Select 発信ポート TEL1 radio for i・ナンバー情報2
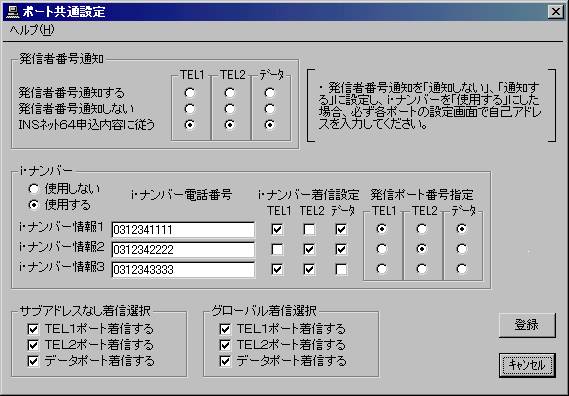This screenshot has width=569, height=396. click(381, 249)
